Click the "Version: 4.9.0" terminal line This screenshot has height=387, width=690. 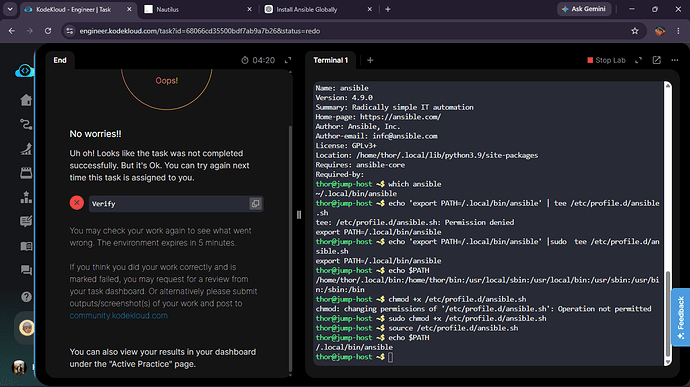point(344,98)
